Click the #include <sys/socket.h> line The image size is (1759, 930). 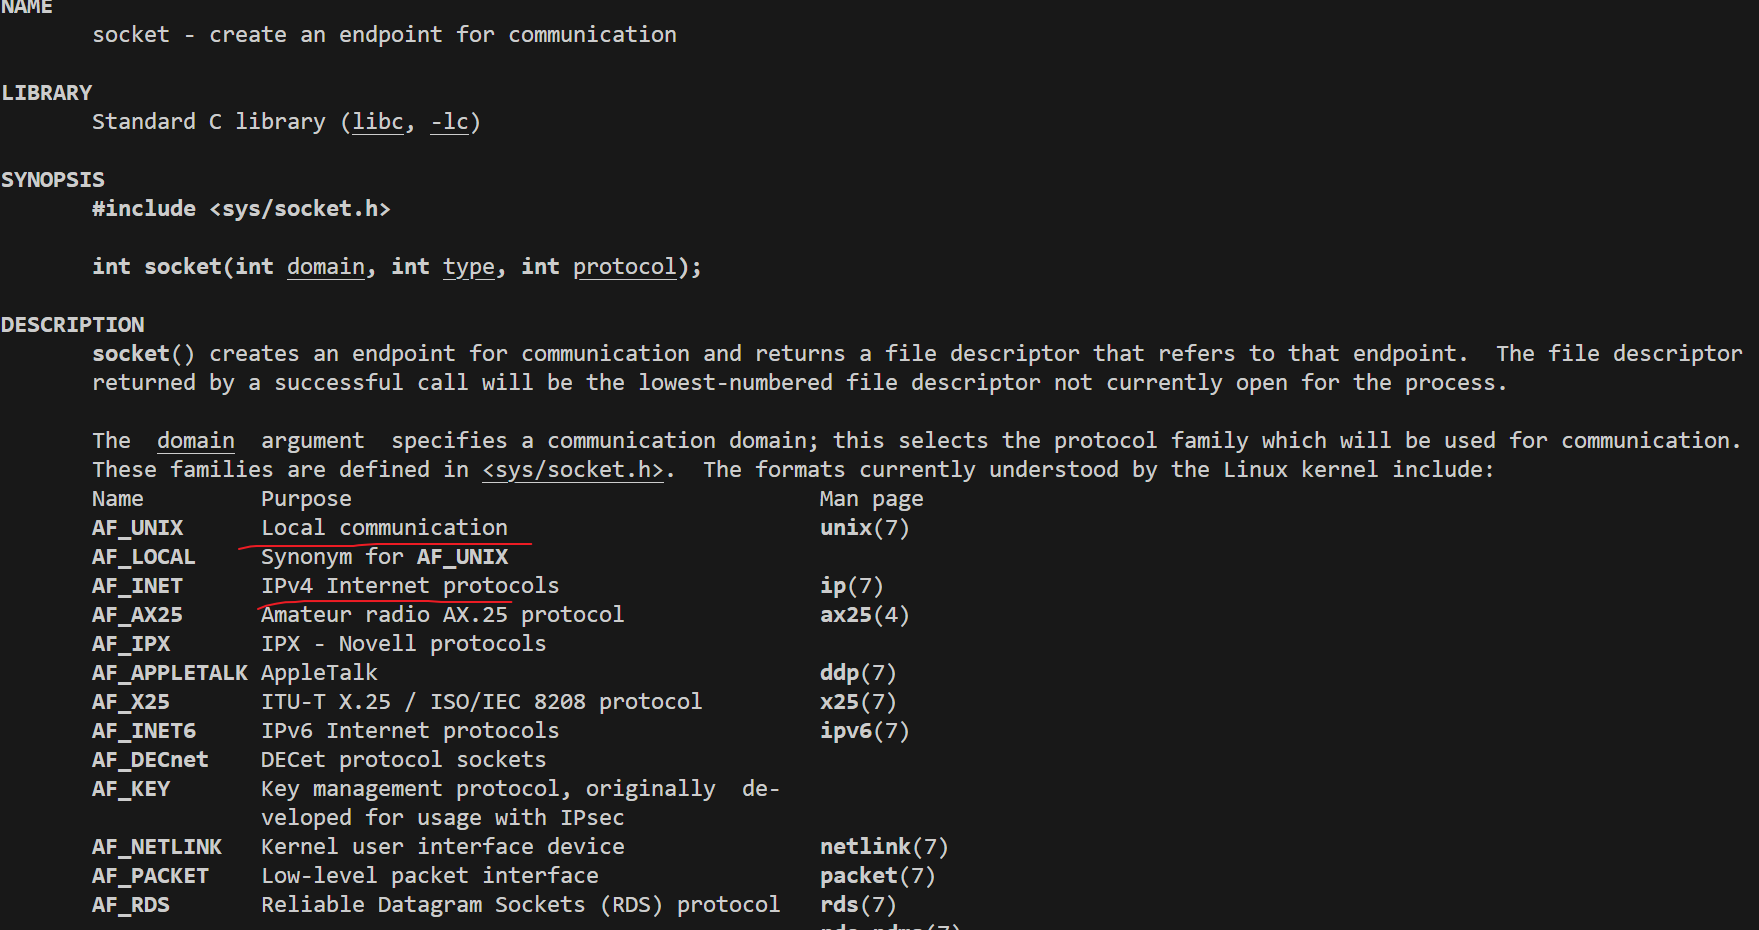241,209
